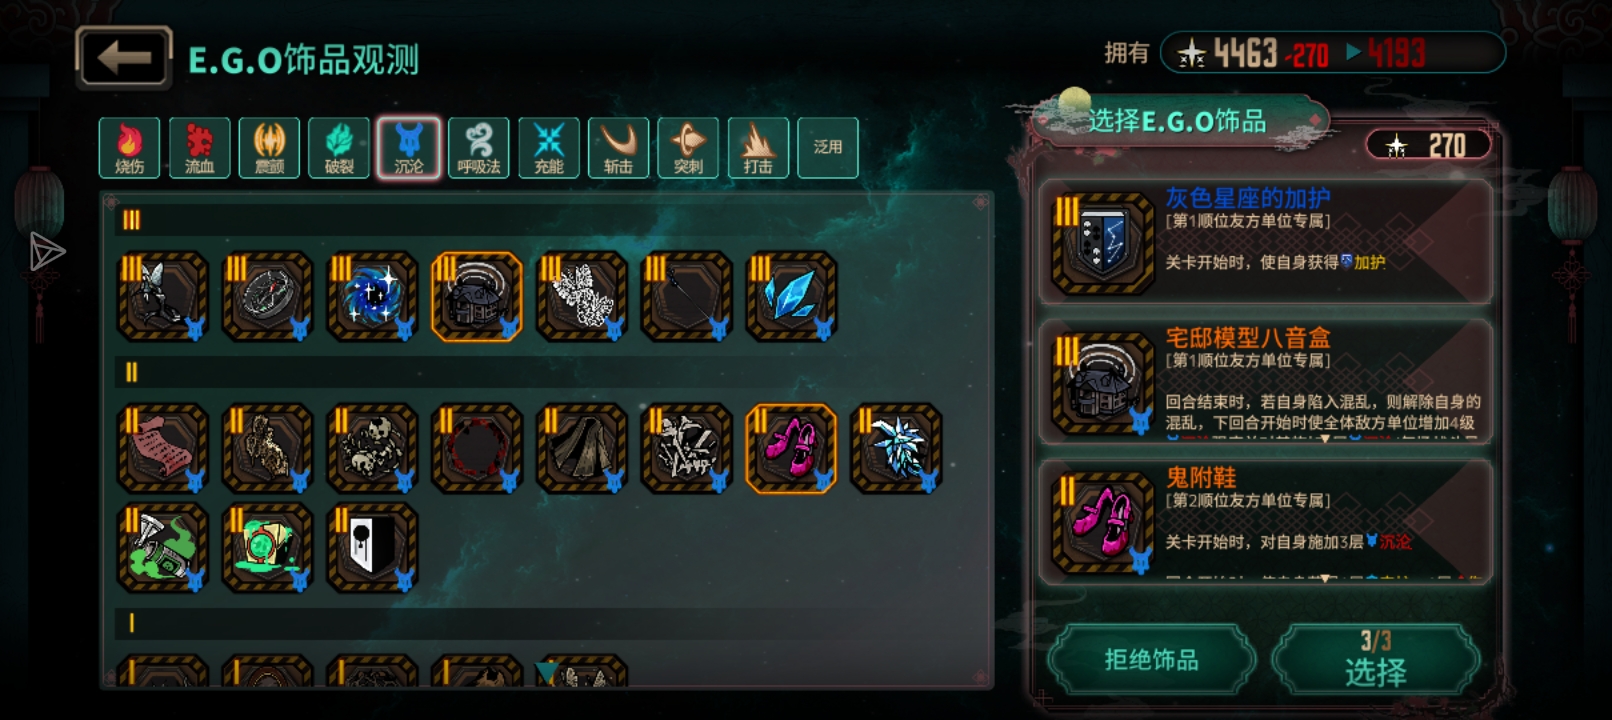
Task: Open the 震颤 tremor category icon
Action: click(269, 148)
